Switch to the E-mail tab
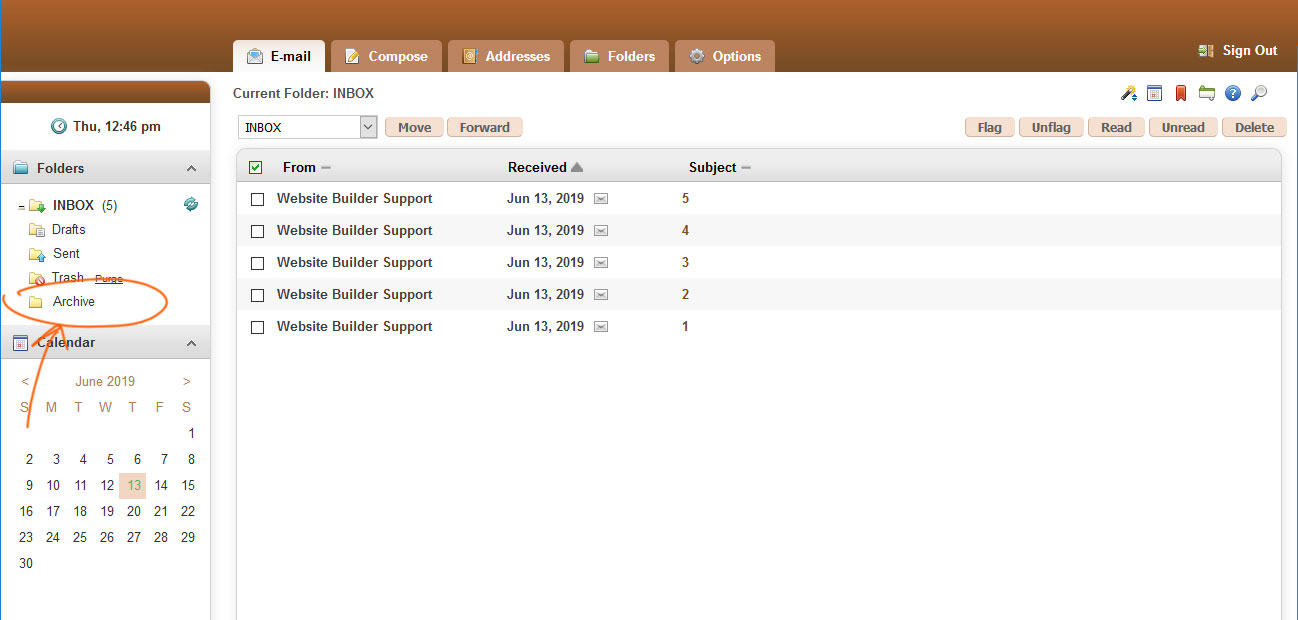Viewport: 1298px width, 620px height. [278, 56]
